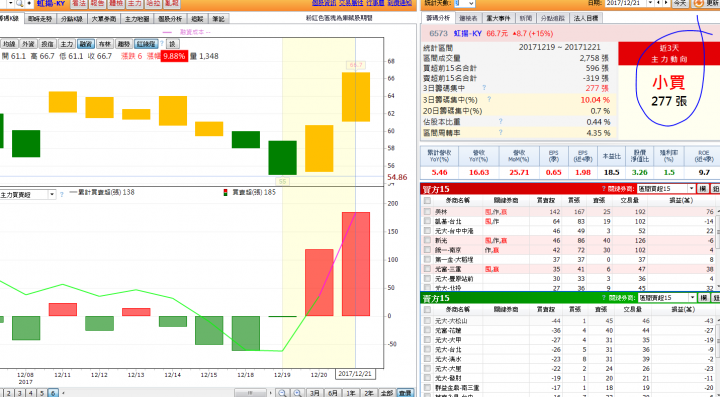Image resolution: width=720 pixels, height=397 pixels.
Task: Tick the checkbox for 凱基-台北 row
Action: 427,221
